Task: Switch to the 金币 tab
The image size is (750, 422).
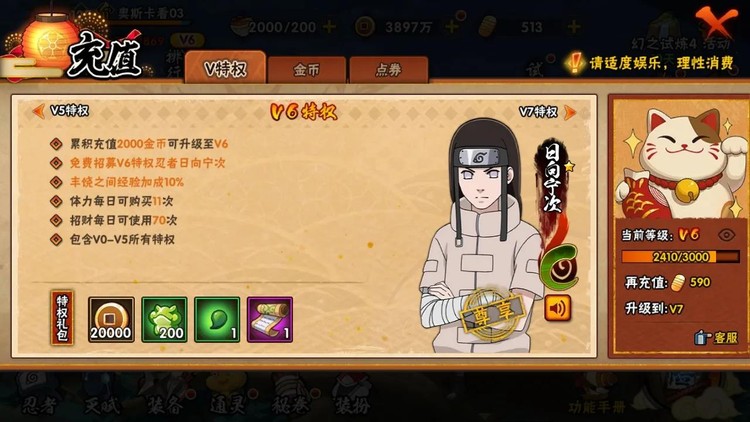Action: point(307,70)
